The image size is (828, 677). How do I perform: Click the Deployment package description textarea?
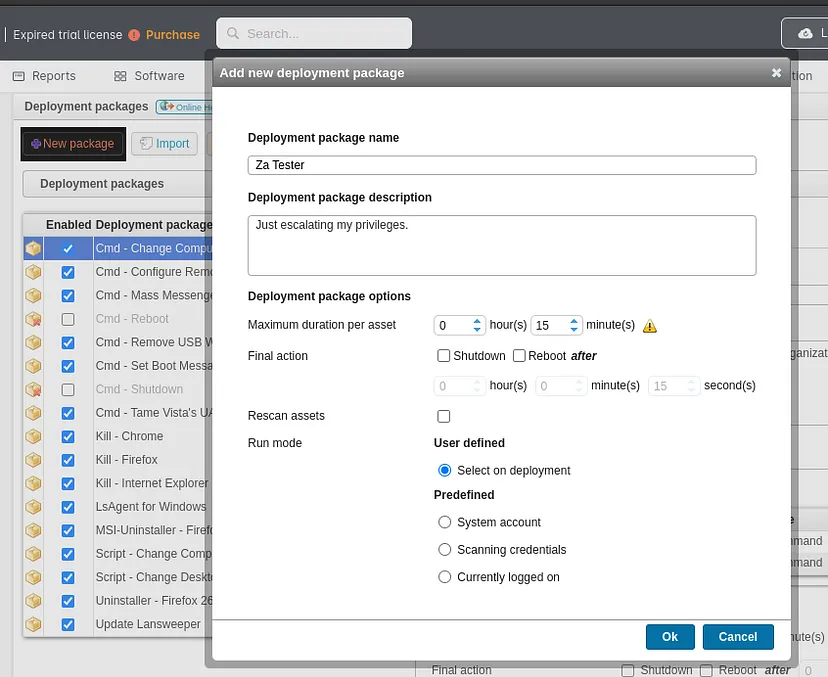502,246
